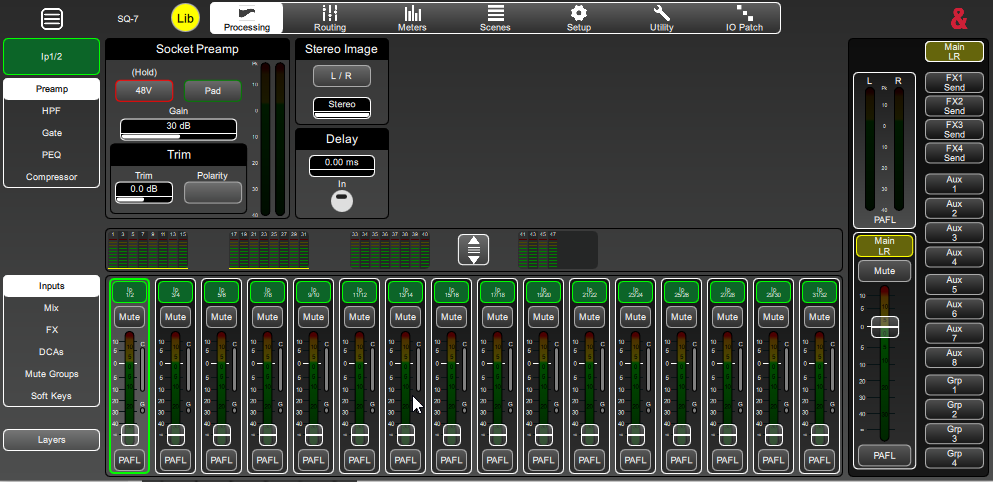Select the Main LR mix at top right
The height and width of the screenshot is (482, 993).
pyautogui.click(x=954, y=51)
